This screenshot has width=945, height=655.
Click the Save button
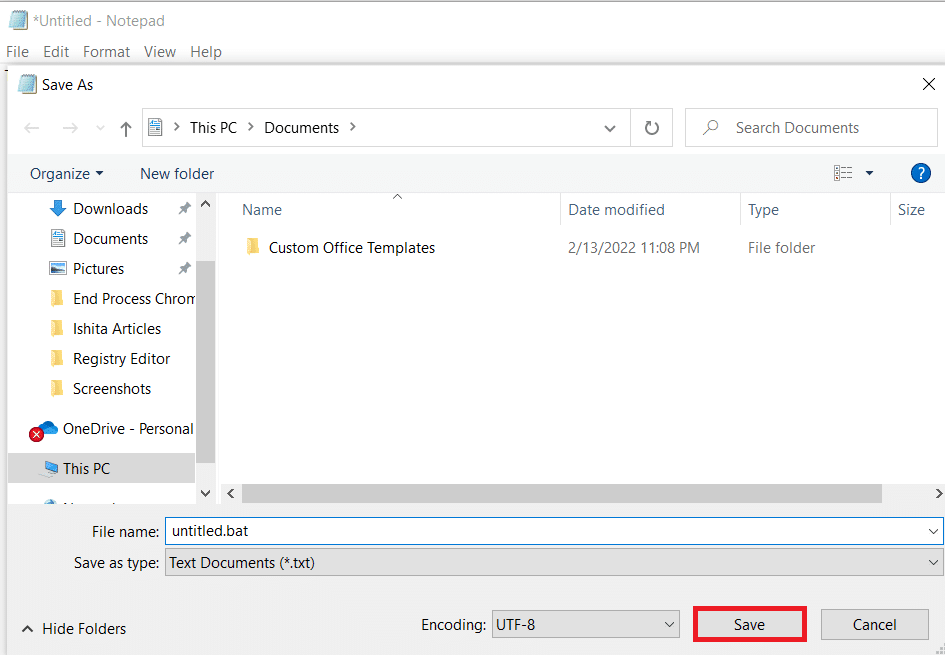[749, 625]
